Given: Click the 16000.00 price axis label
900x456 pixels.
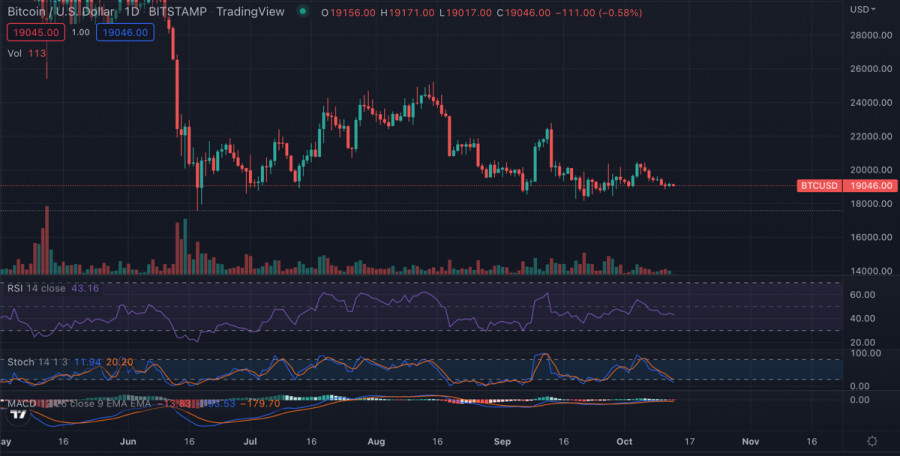Looking at the screenshot, I should (871, 237).
